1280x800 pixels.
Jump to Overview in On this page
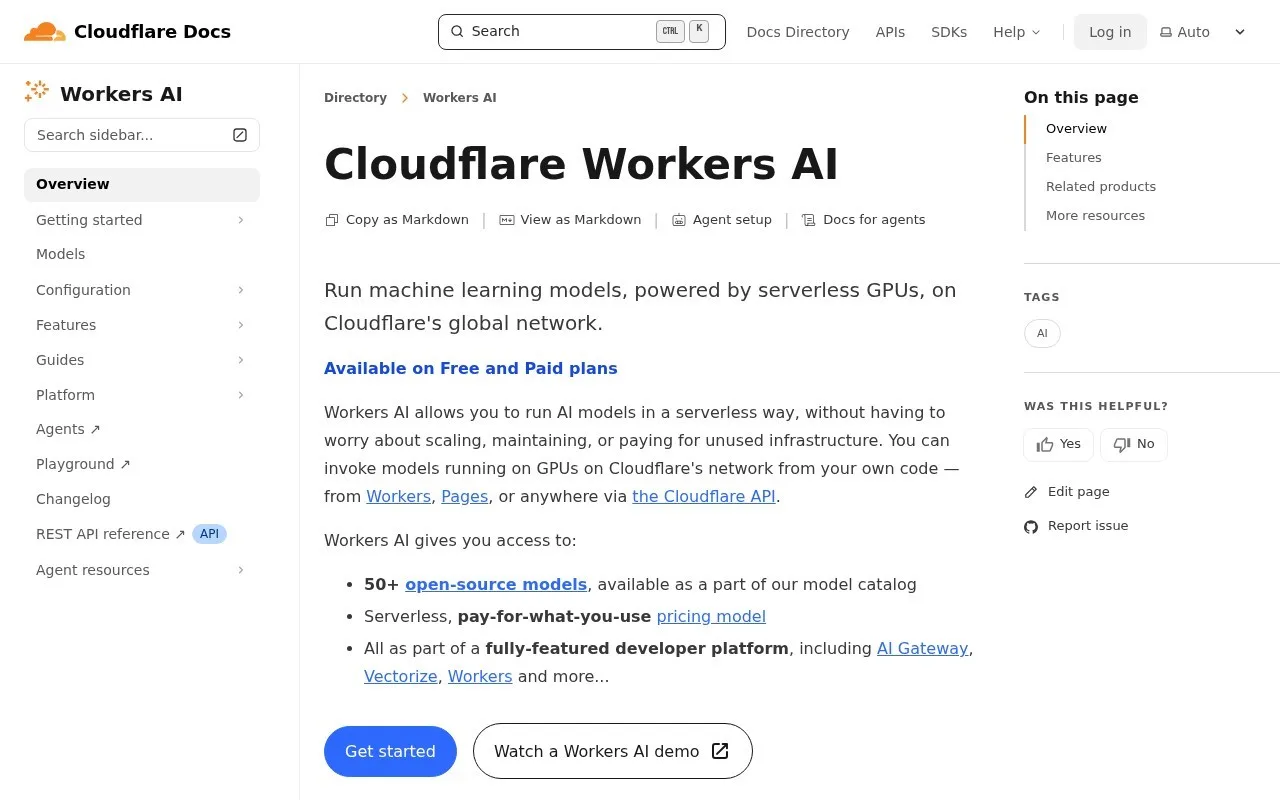(x=1076, y=129)
